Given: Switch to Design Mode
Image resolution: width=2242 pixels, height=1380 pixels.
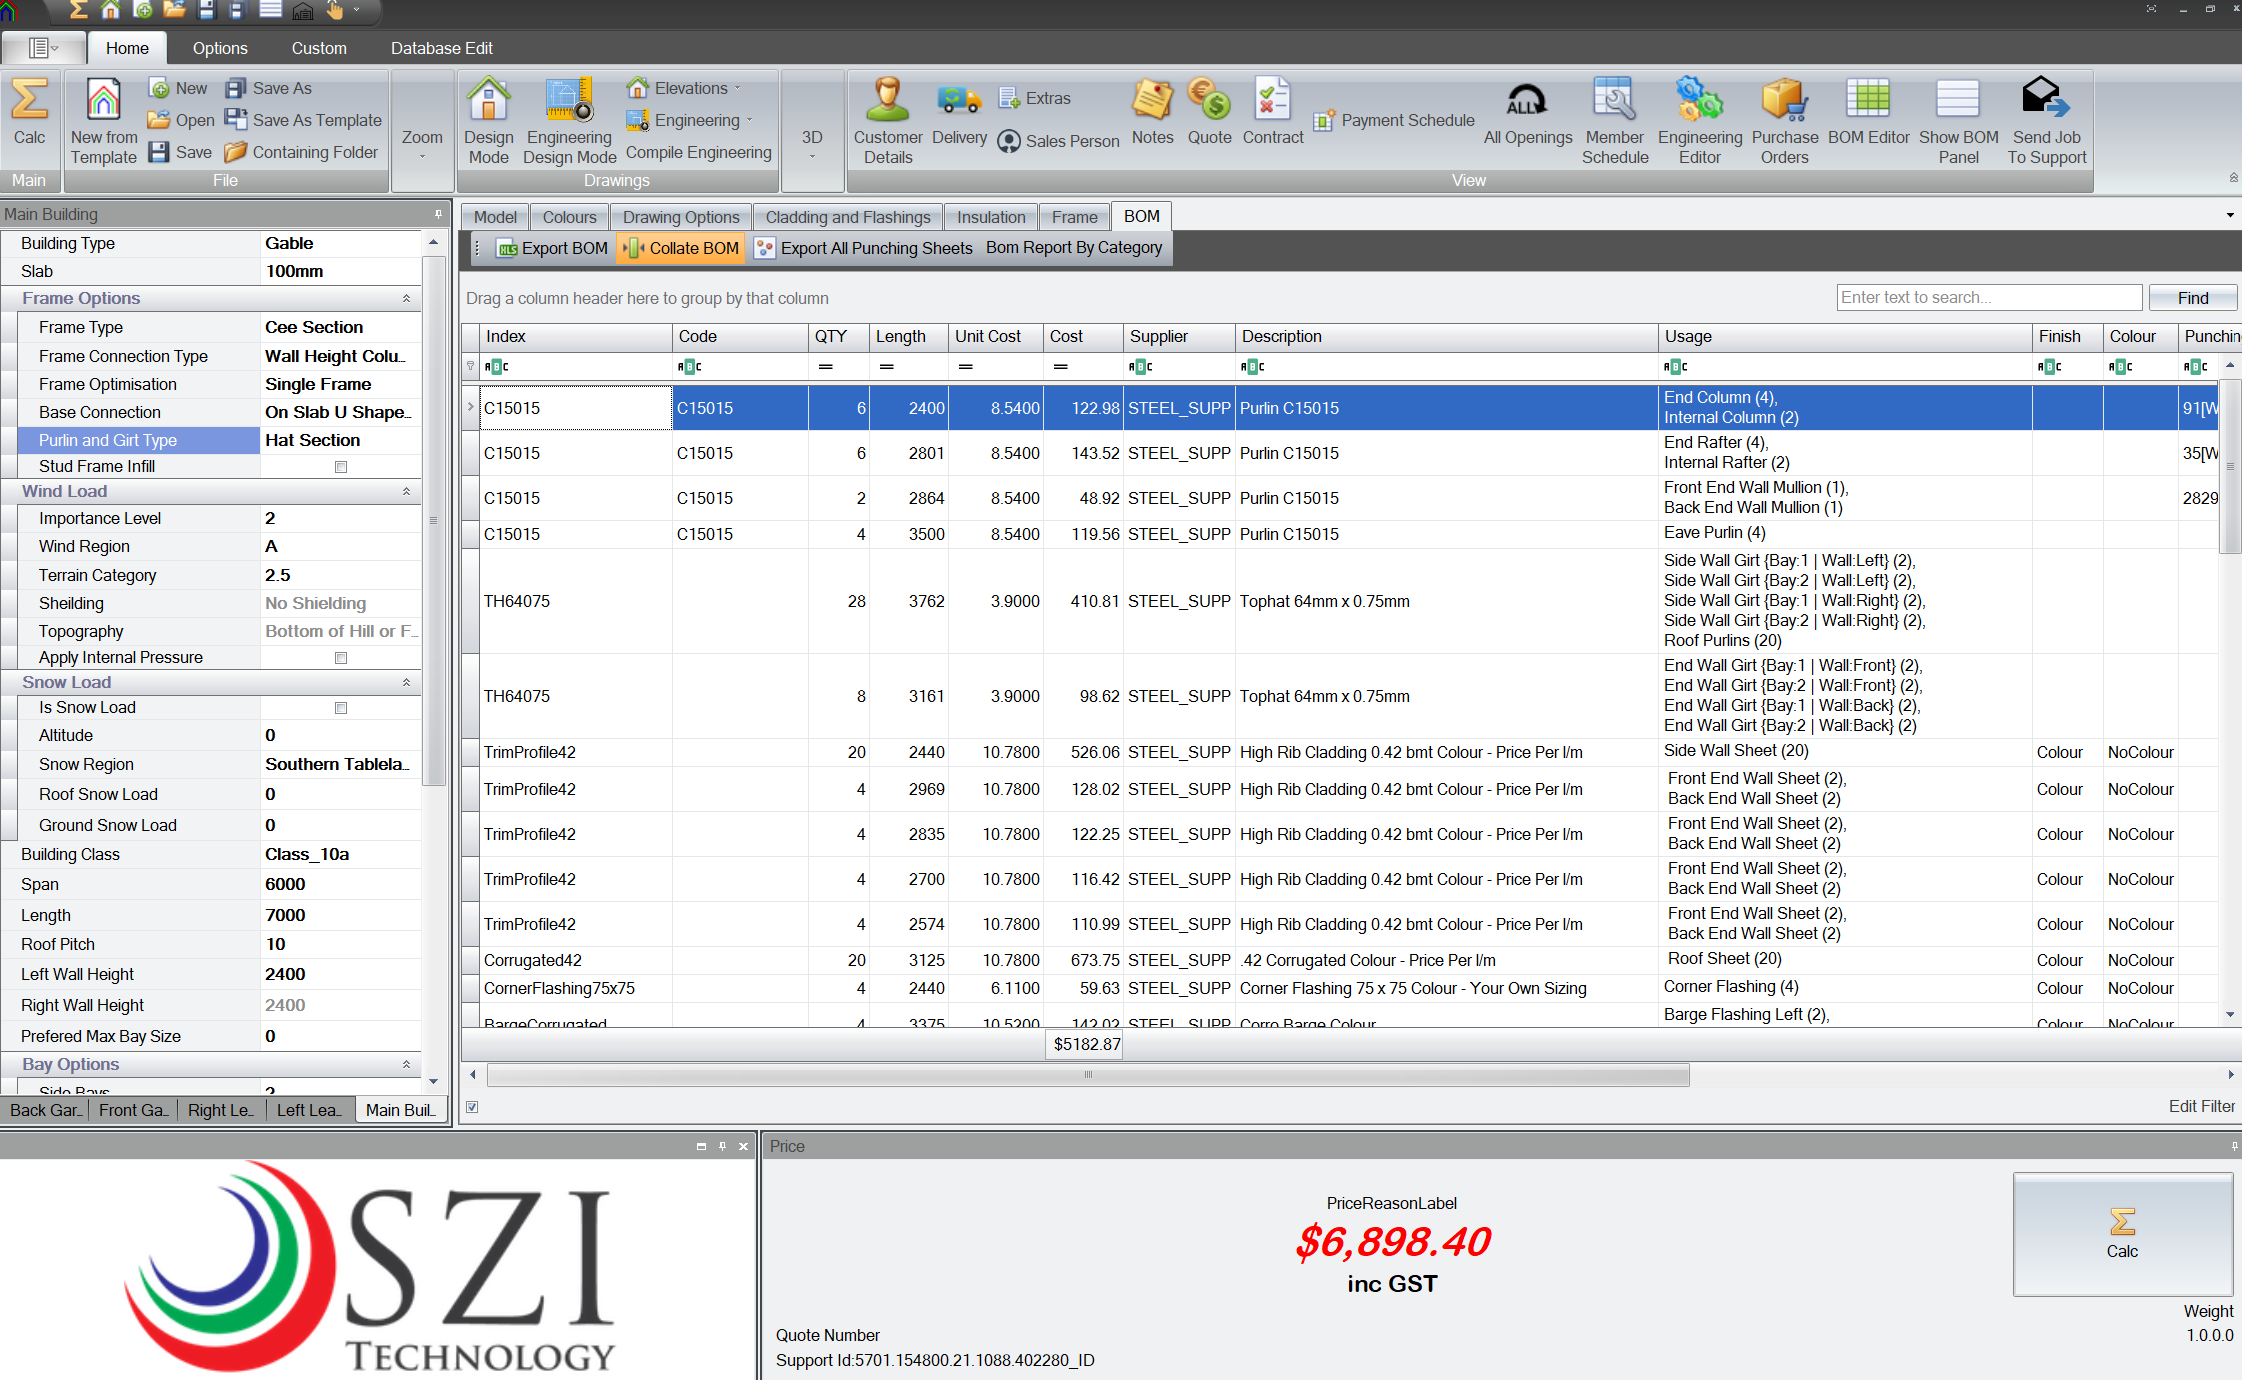Looking at the screenshot, I should 488,121.
